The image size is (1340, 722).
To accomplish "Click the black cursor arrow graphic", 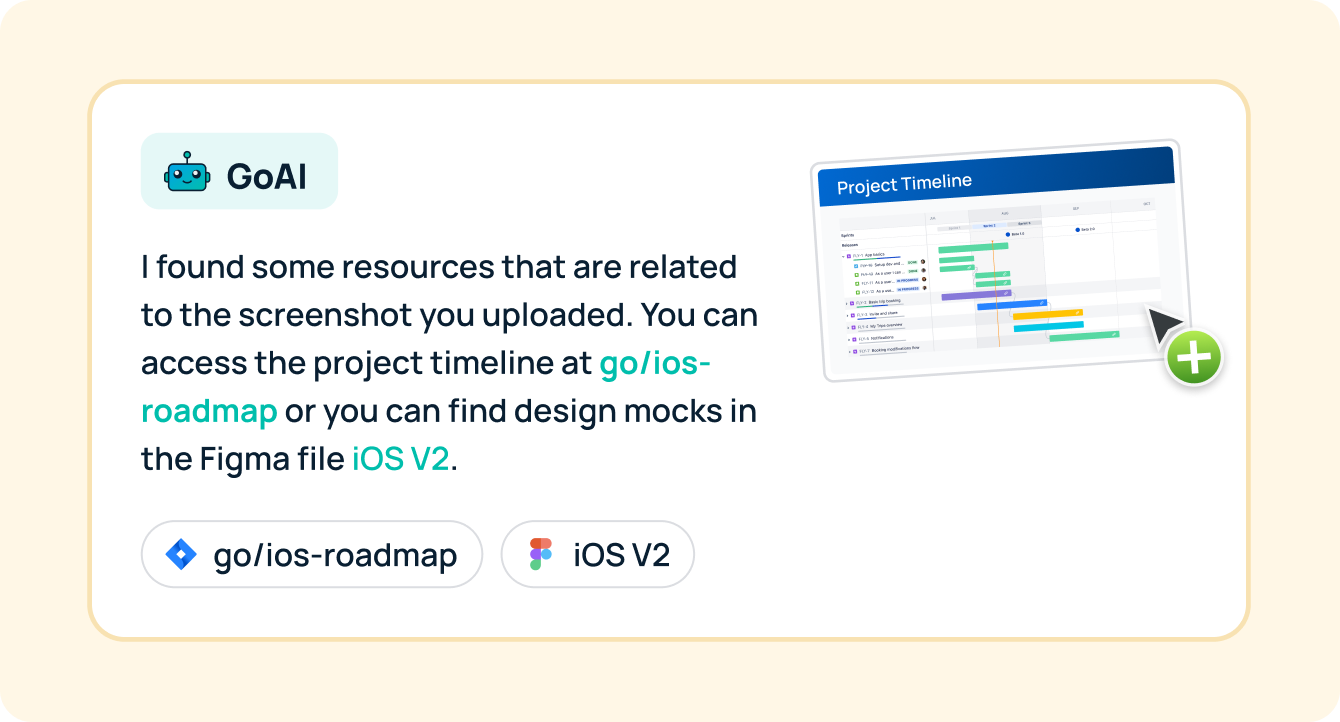I will click(1164, 326).
